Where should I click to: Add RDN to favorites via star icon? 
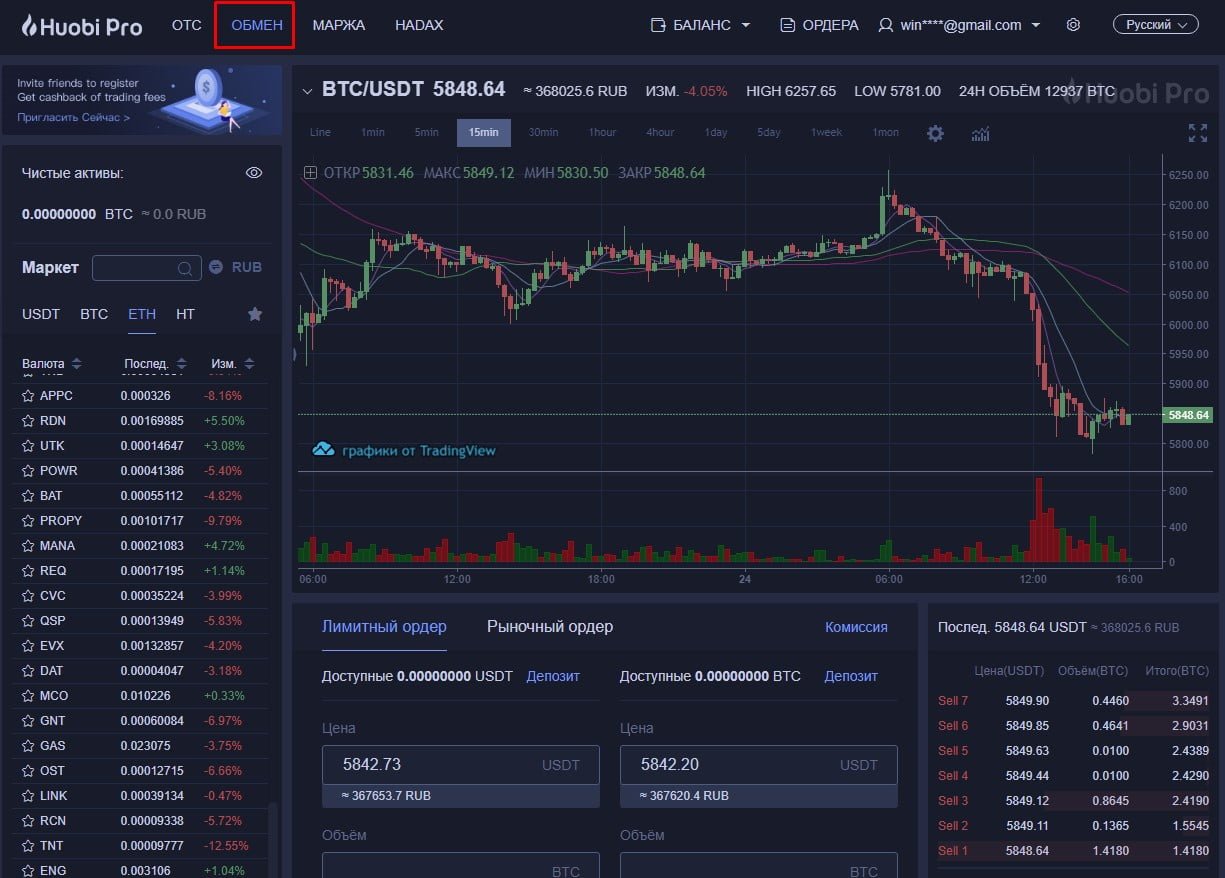[27, 420]
